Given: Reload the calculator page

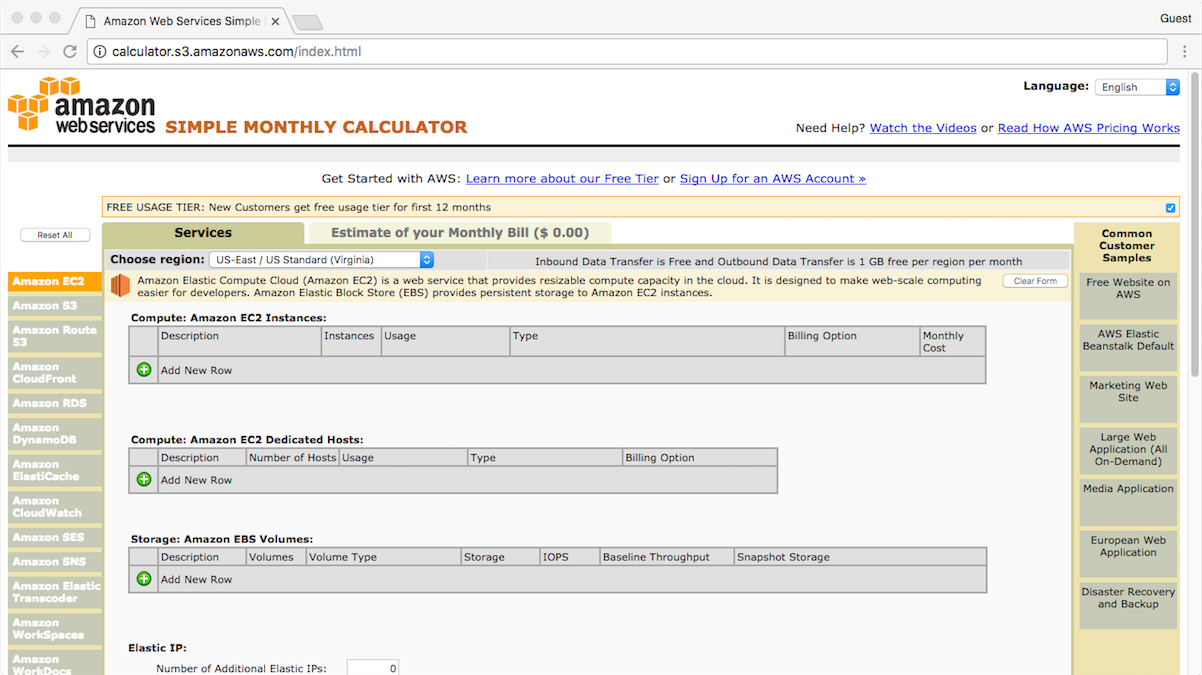Looking at the screenshot, I should tap(70, 51).
